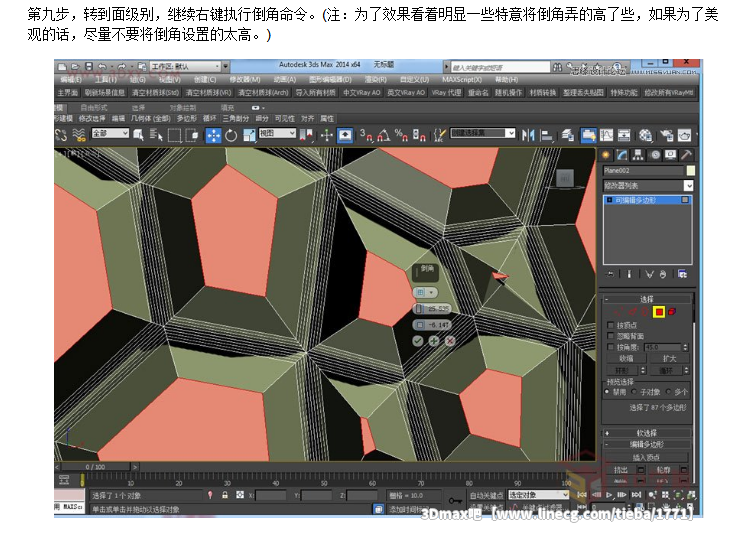
Task: Click the 0 / 100 time slider
Action: 95,467
